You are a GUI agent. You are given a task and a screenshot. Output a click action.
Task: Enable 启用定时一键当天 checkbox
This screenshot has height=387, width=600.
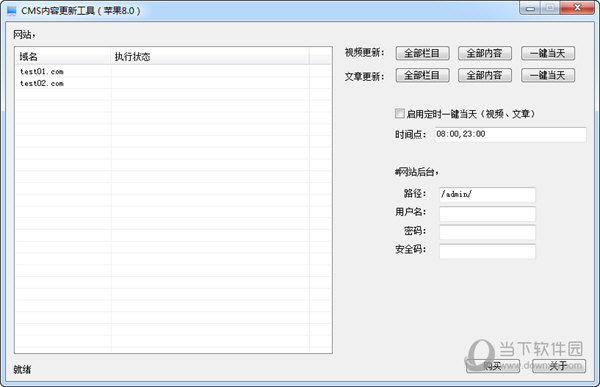click(399, 113)
